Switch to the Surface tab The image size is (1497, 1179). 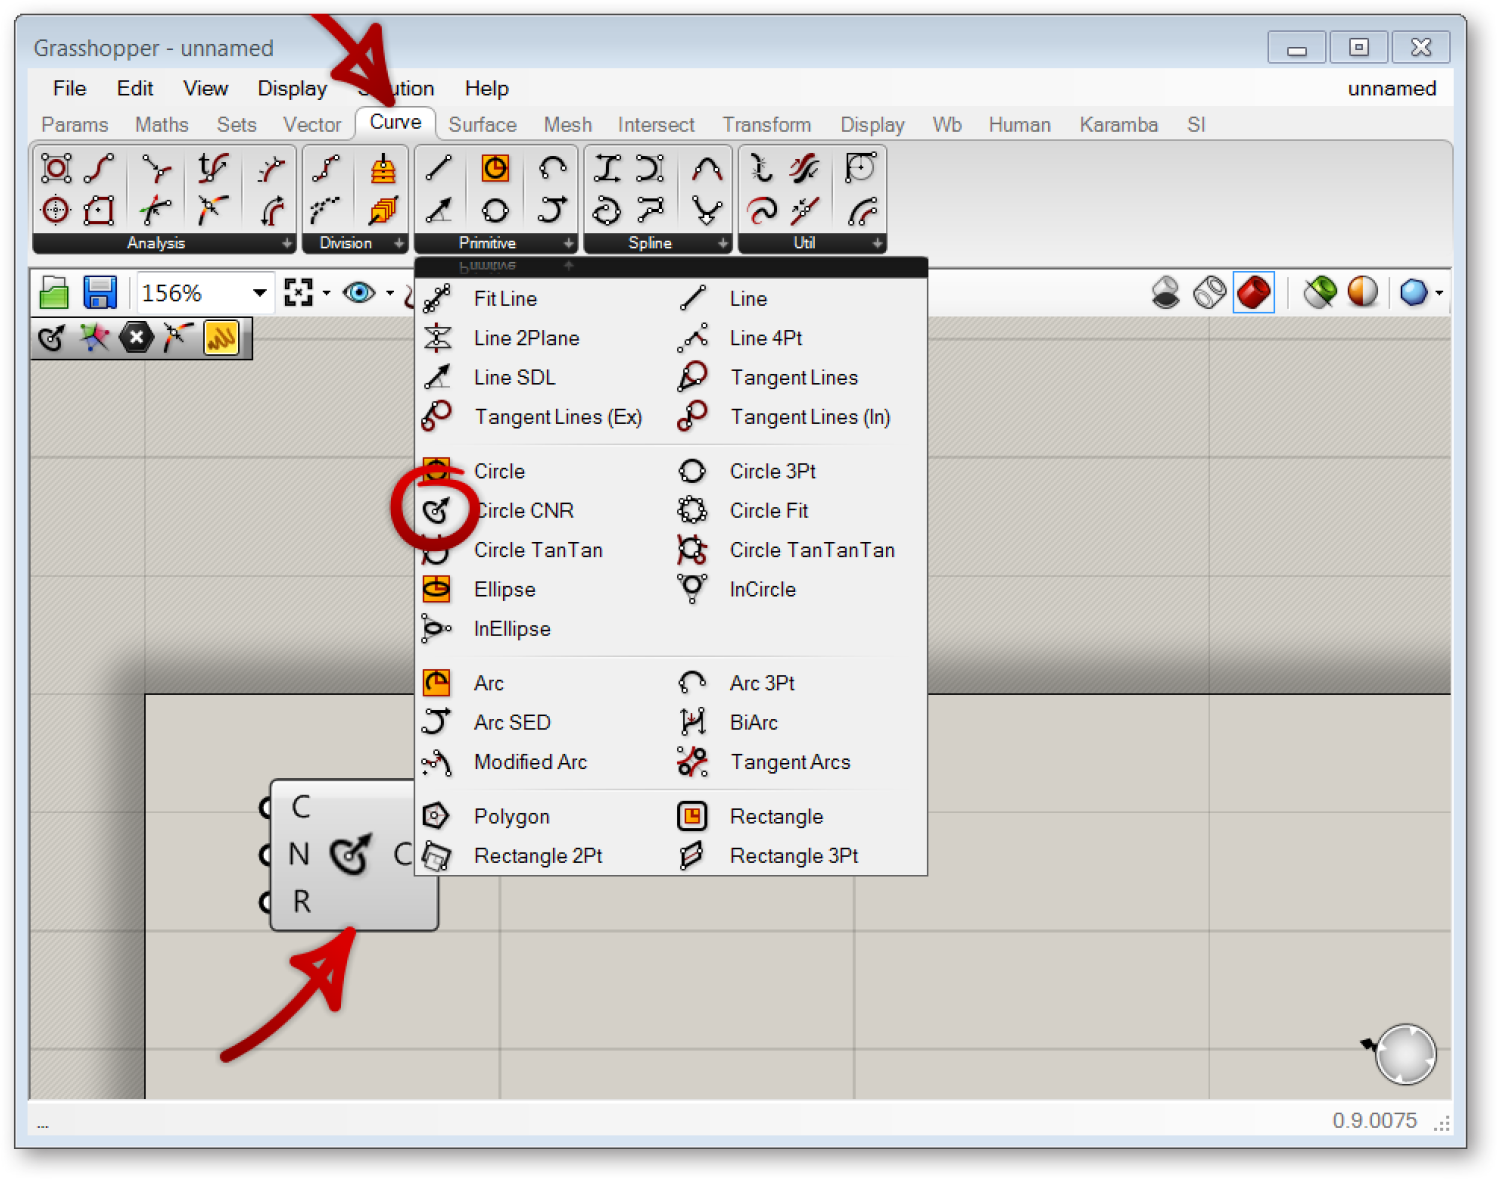[x=482, y=125]
